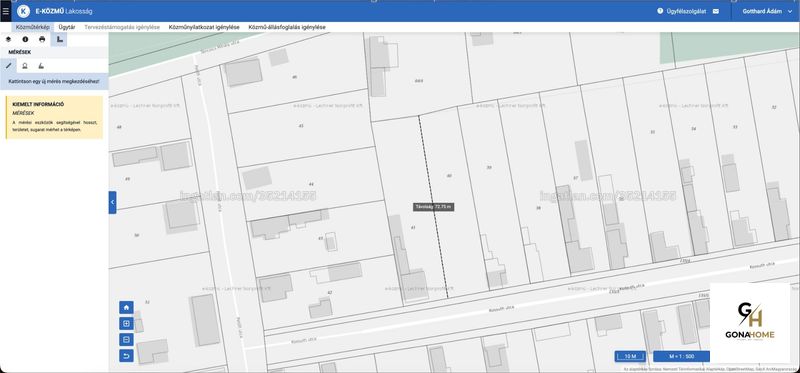800x373 pixels.
Task: Zoom in on the map
Action: click(126, 324)
